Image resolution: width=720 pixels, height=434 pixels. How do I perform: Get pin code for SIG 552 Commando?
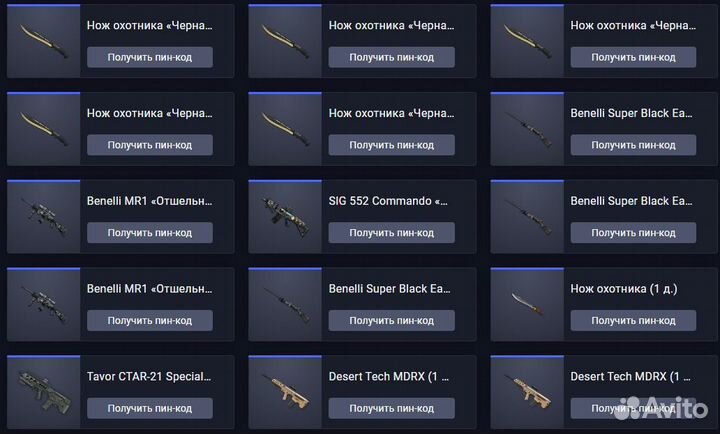(x=392, y=233)
